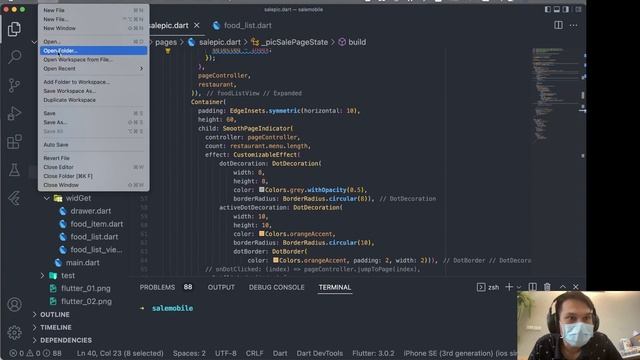Open the Flutter sidebar icon
Screen dimensions: 640x360
(x=14, y=198)
